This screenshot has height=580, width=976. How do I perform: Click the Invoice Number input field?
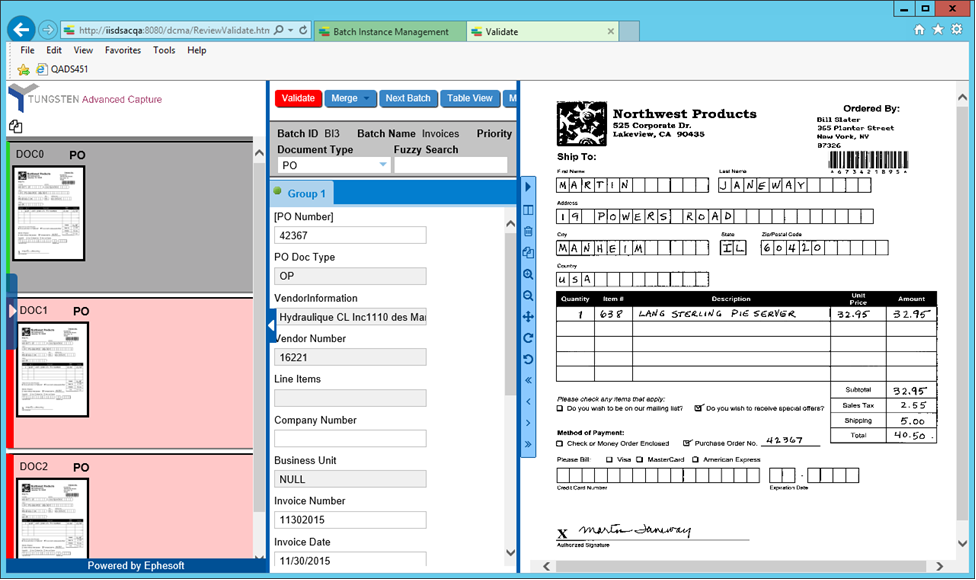pos(350,521)
